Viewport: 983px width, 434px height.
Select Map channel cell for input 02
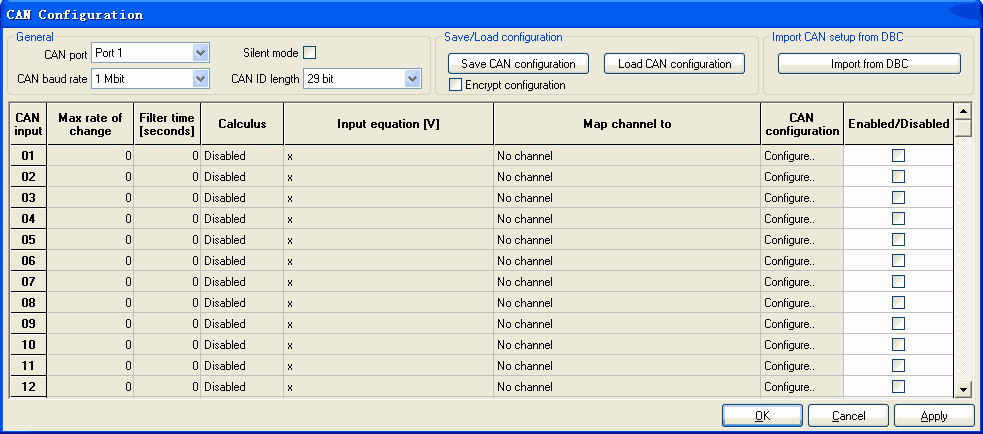point(626,177)
